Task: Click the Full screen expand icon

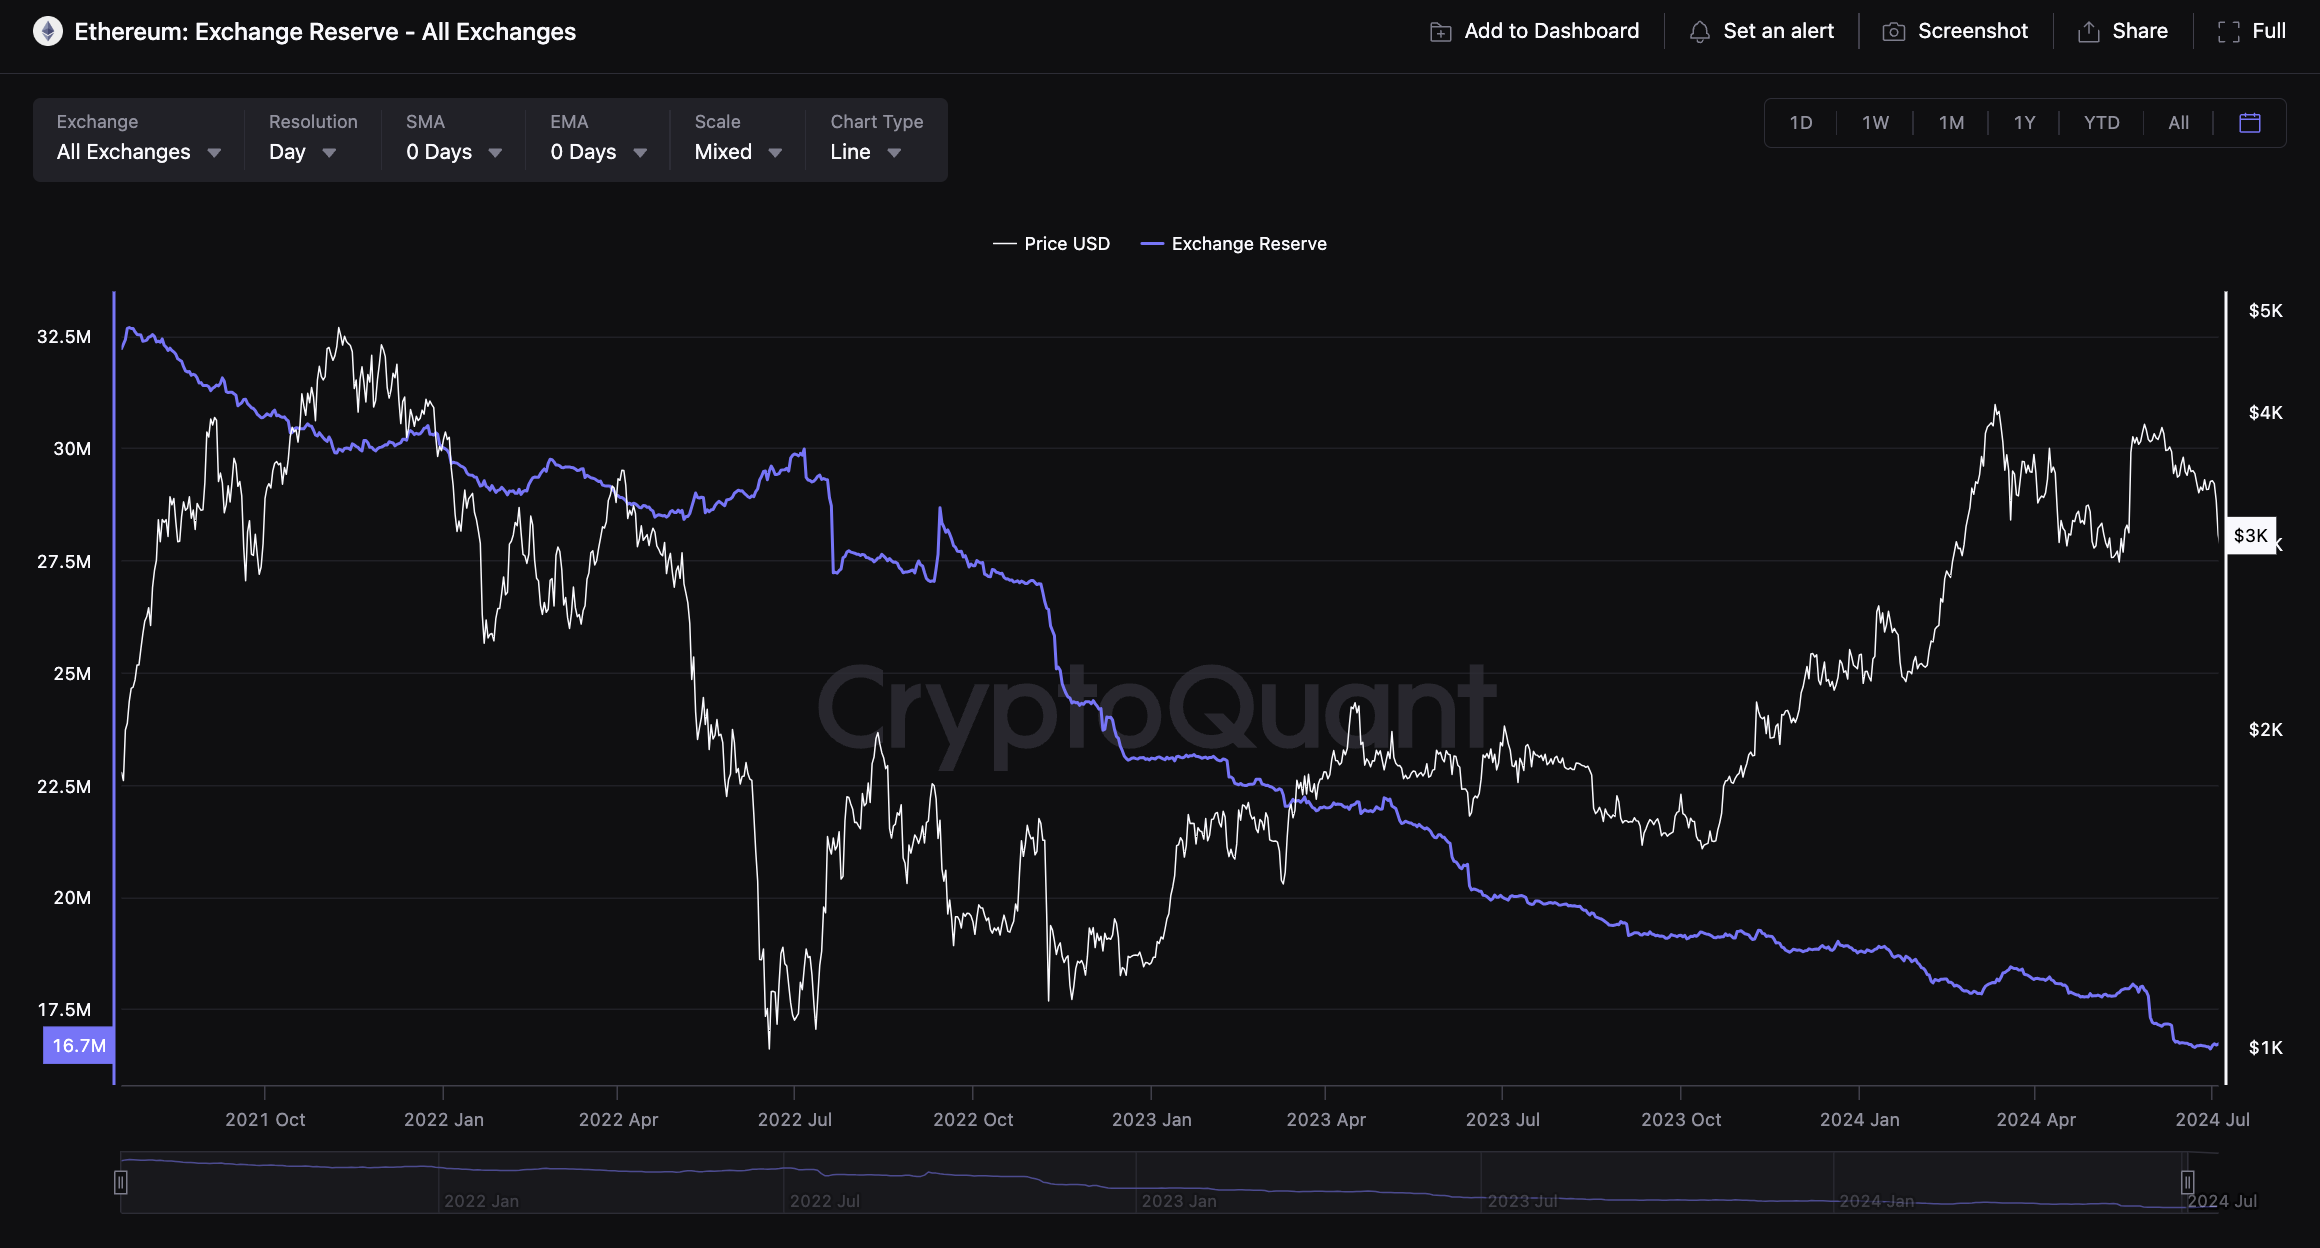Action: pyautogui.click(x=2228, y=32)
